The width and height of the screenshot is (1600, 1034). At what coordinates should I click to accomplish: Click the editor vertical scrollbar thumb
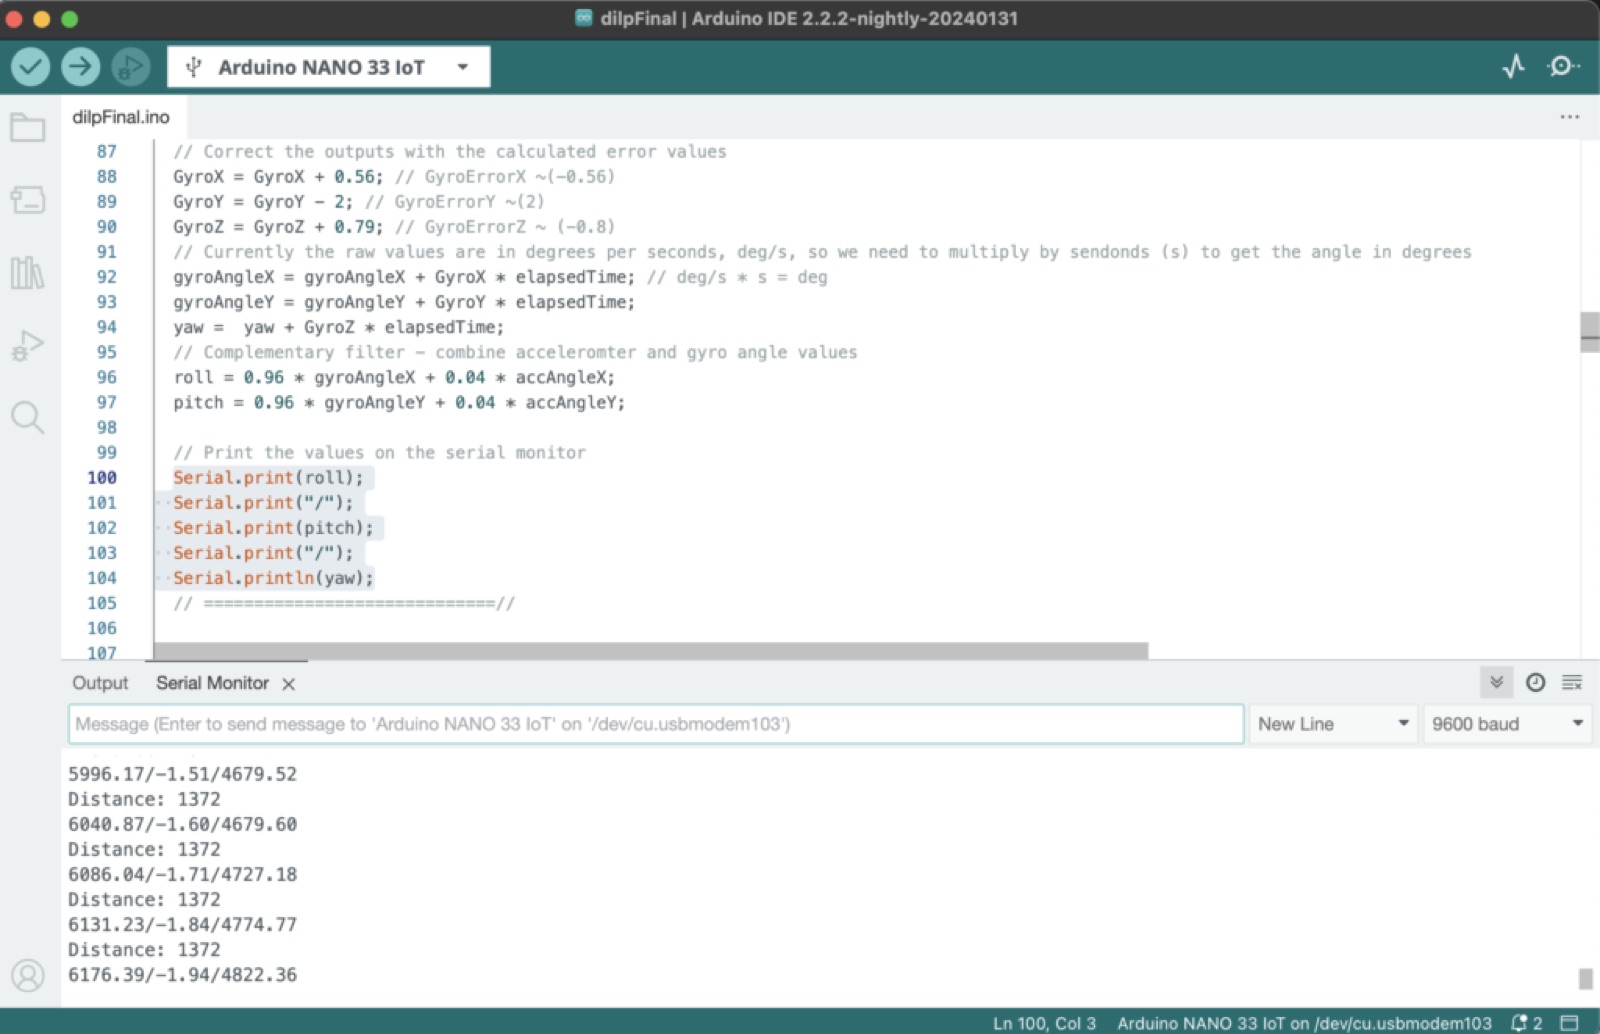click(x=1589, y=332)
